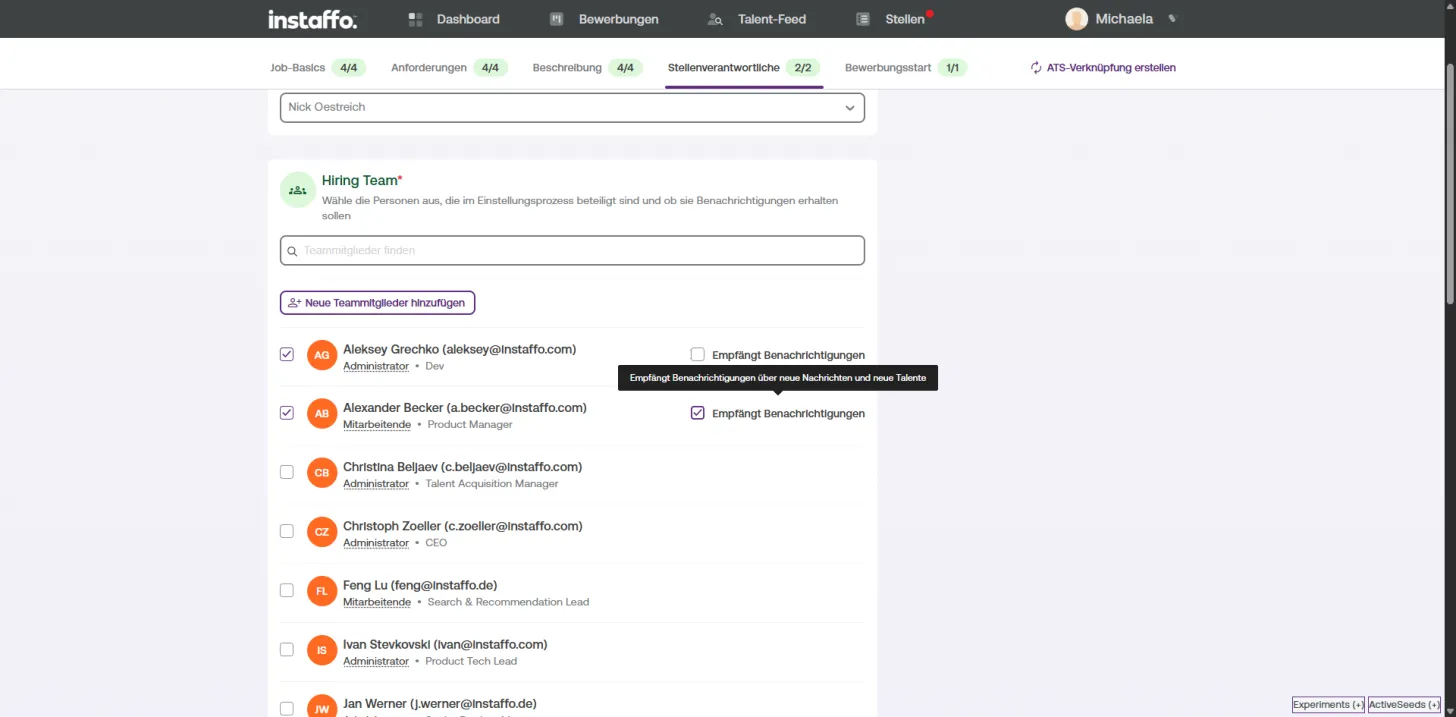Click Michaela's profile avatar
Screen dimensions: 1456x717
pos(1077,19)
